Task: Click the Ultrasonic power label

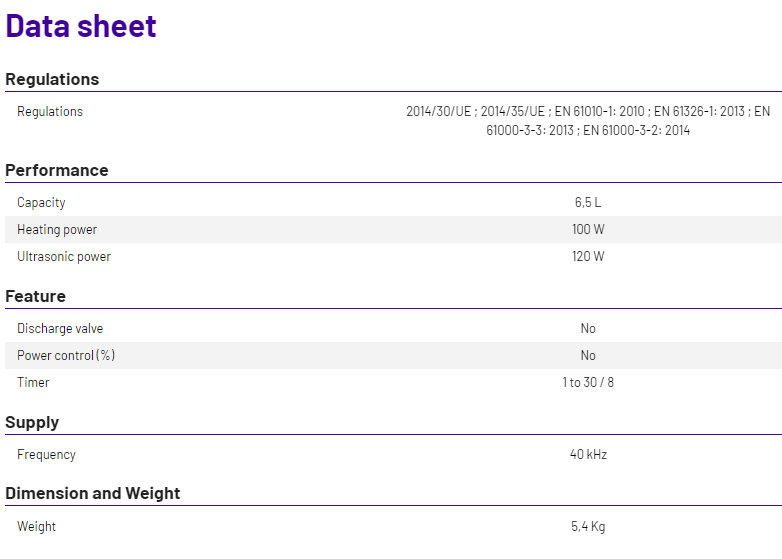Action: tap(64, 256)
